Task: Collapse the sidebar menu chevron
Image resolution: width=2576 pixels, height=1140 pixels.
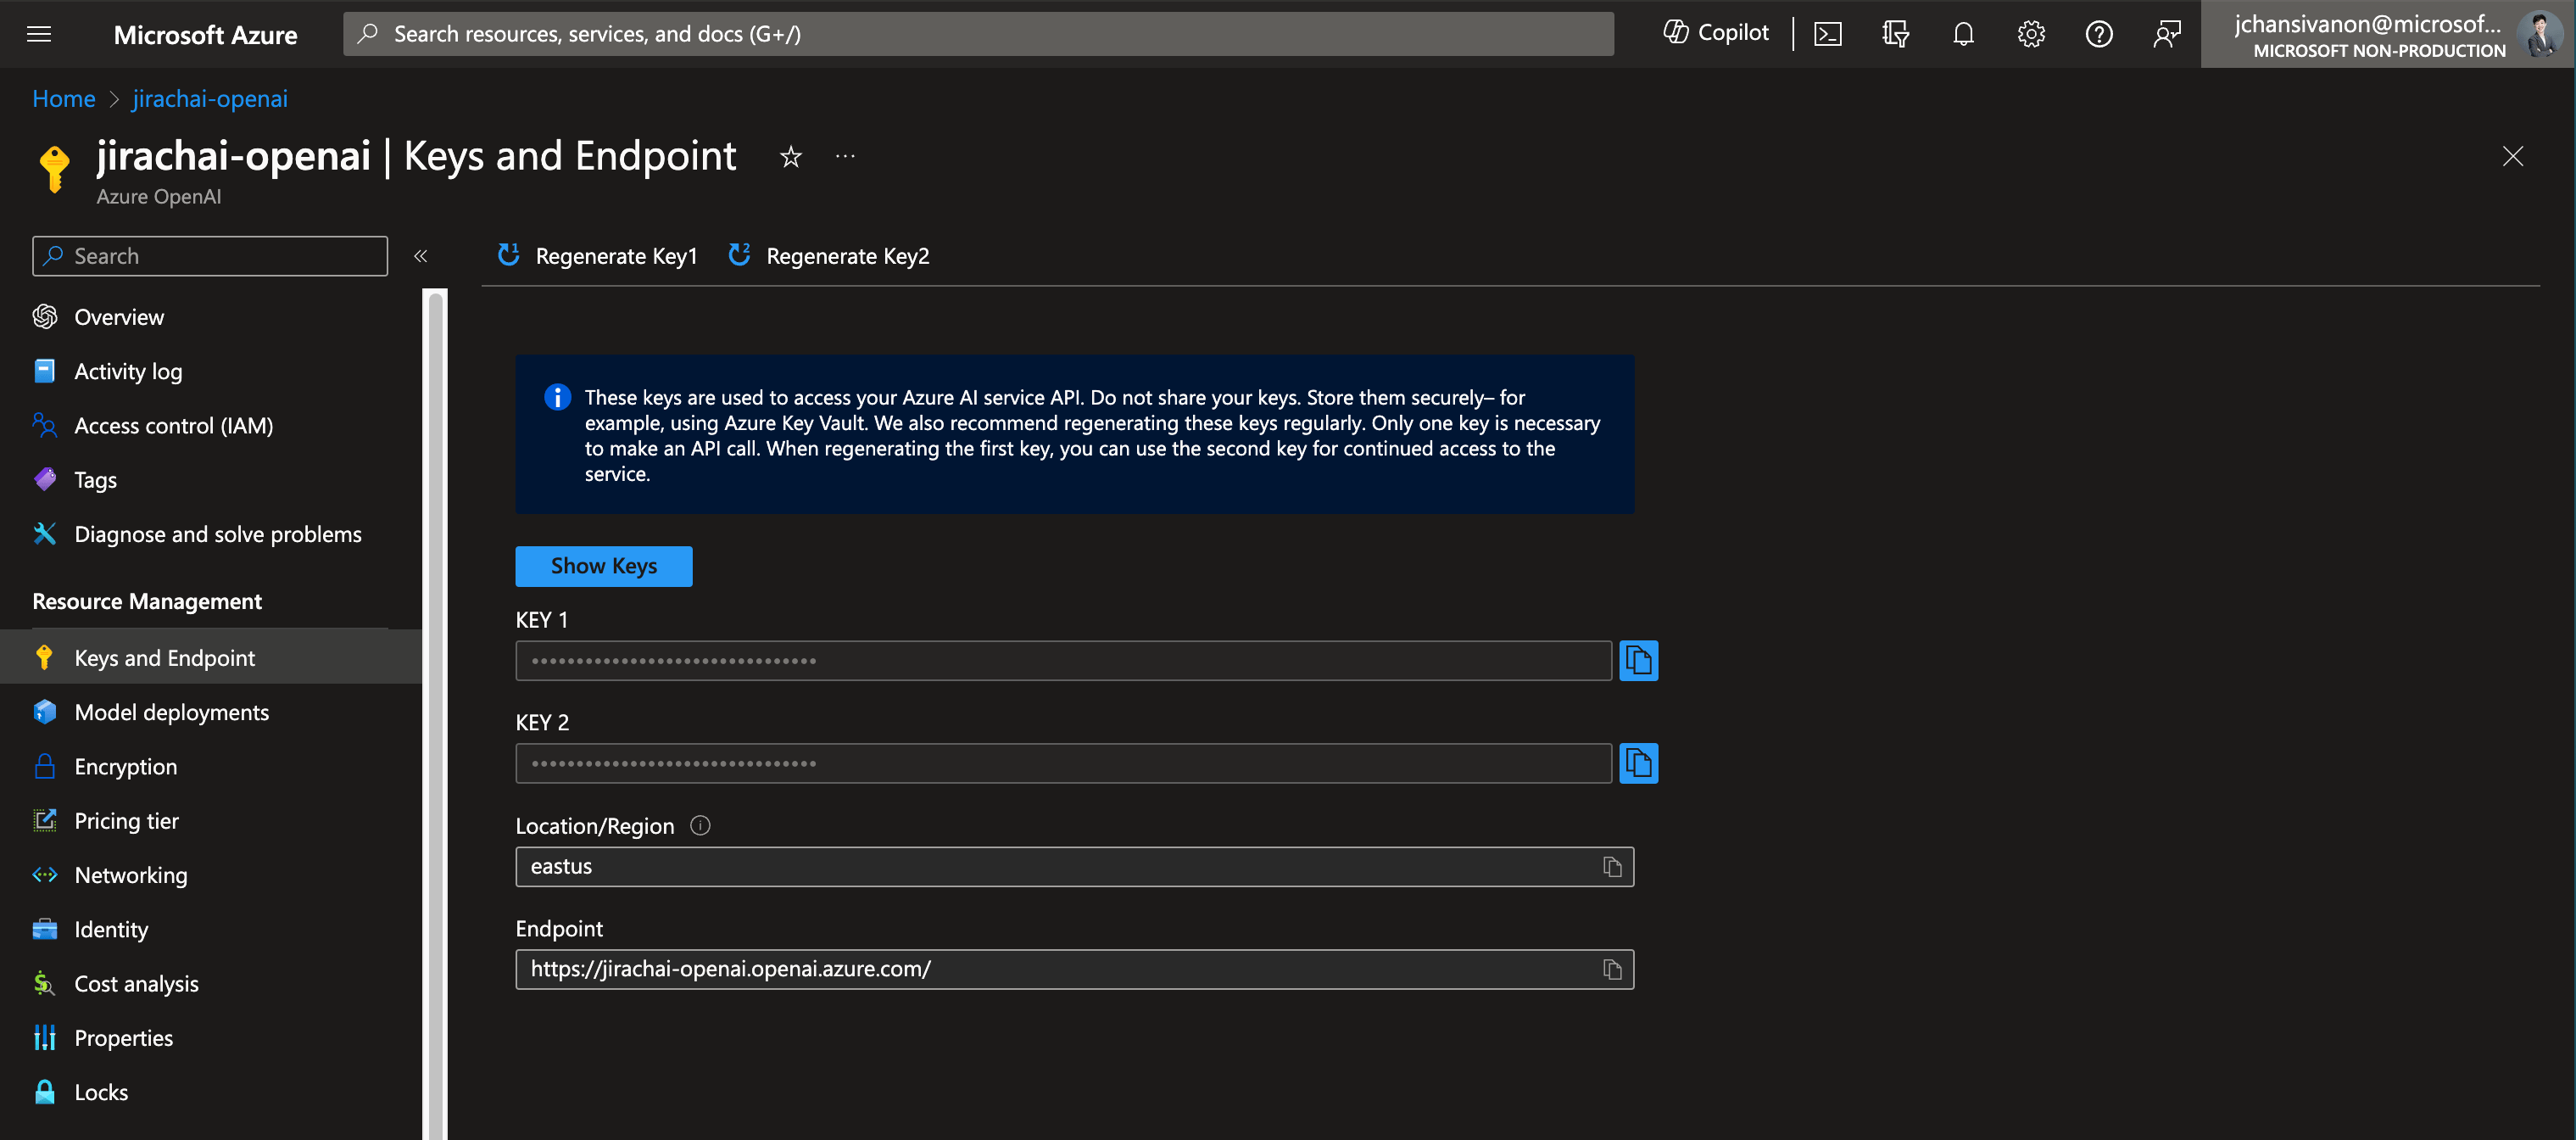Action: tap(420, 256)
